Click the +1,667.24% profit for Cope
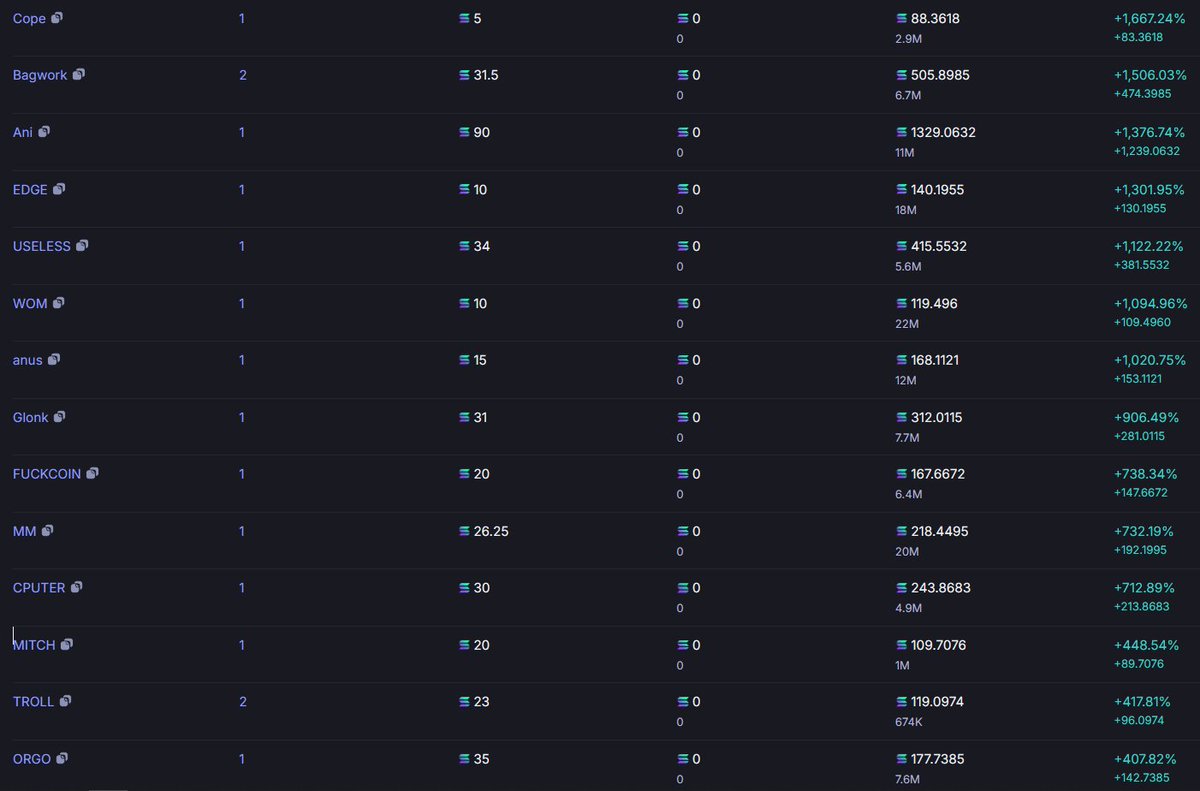 [x=1149, y=18]
